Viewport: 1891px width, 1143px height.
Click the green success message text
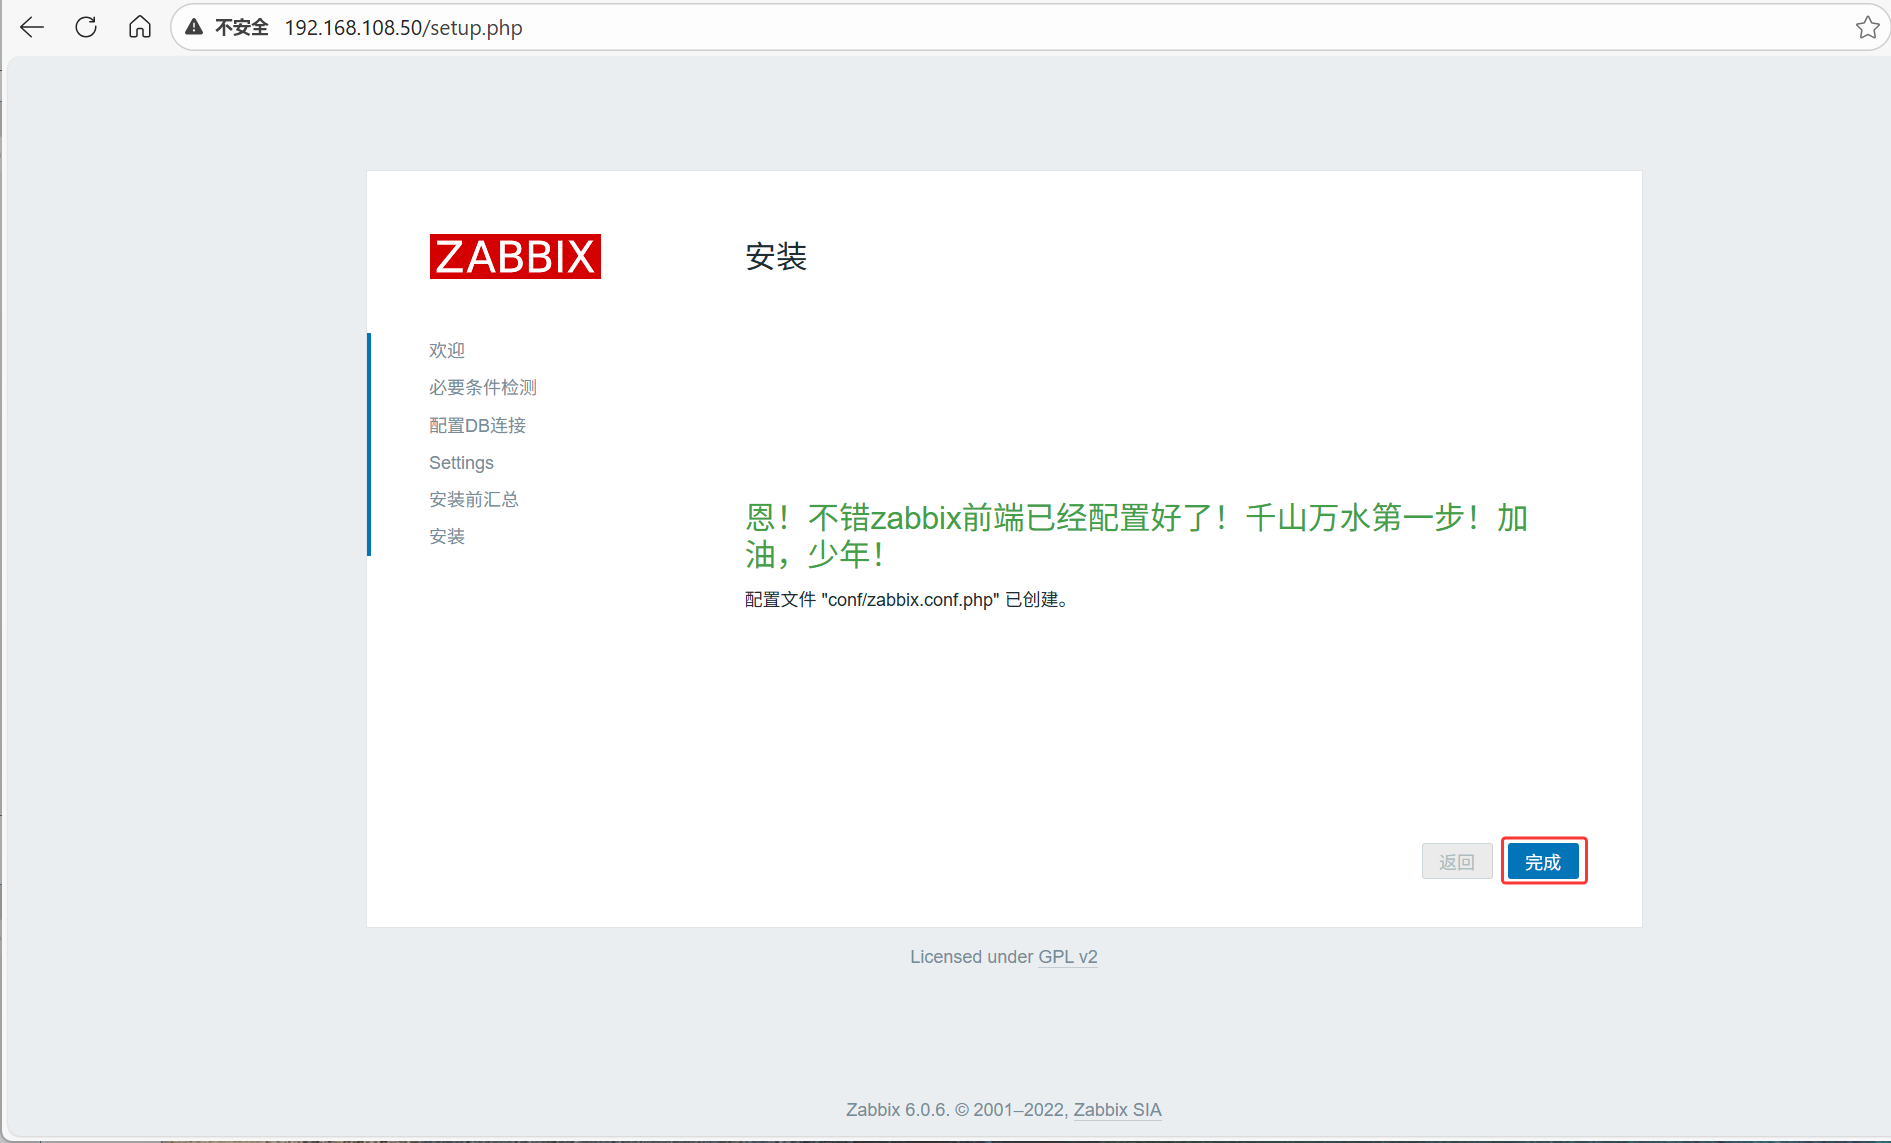click(1136, 536)
